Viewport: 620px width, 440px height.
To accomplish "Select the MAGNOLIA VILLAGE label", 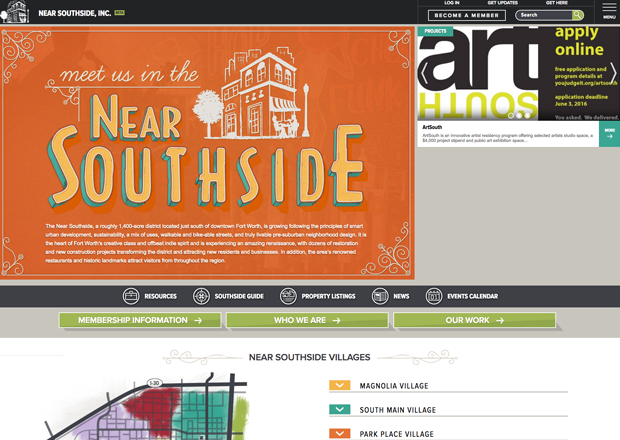I will click(x=394, y=386).
